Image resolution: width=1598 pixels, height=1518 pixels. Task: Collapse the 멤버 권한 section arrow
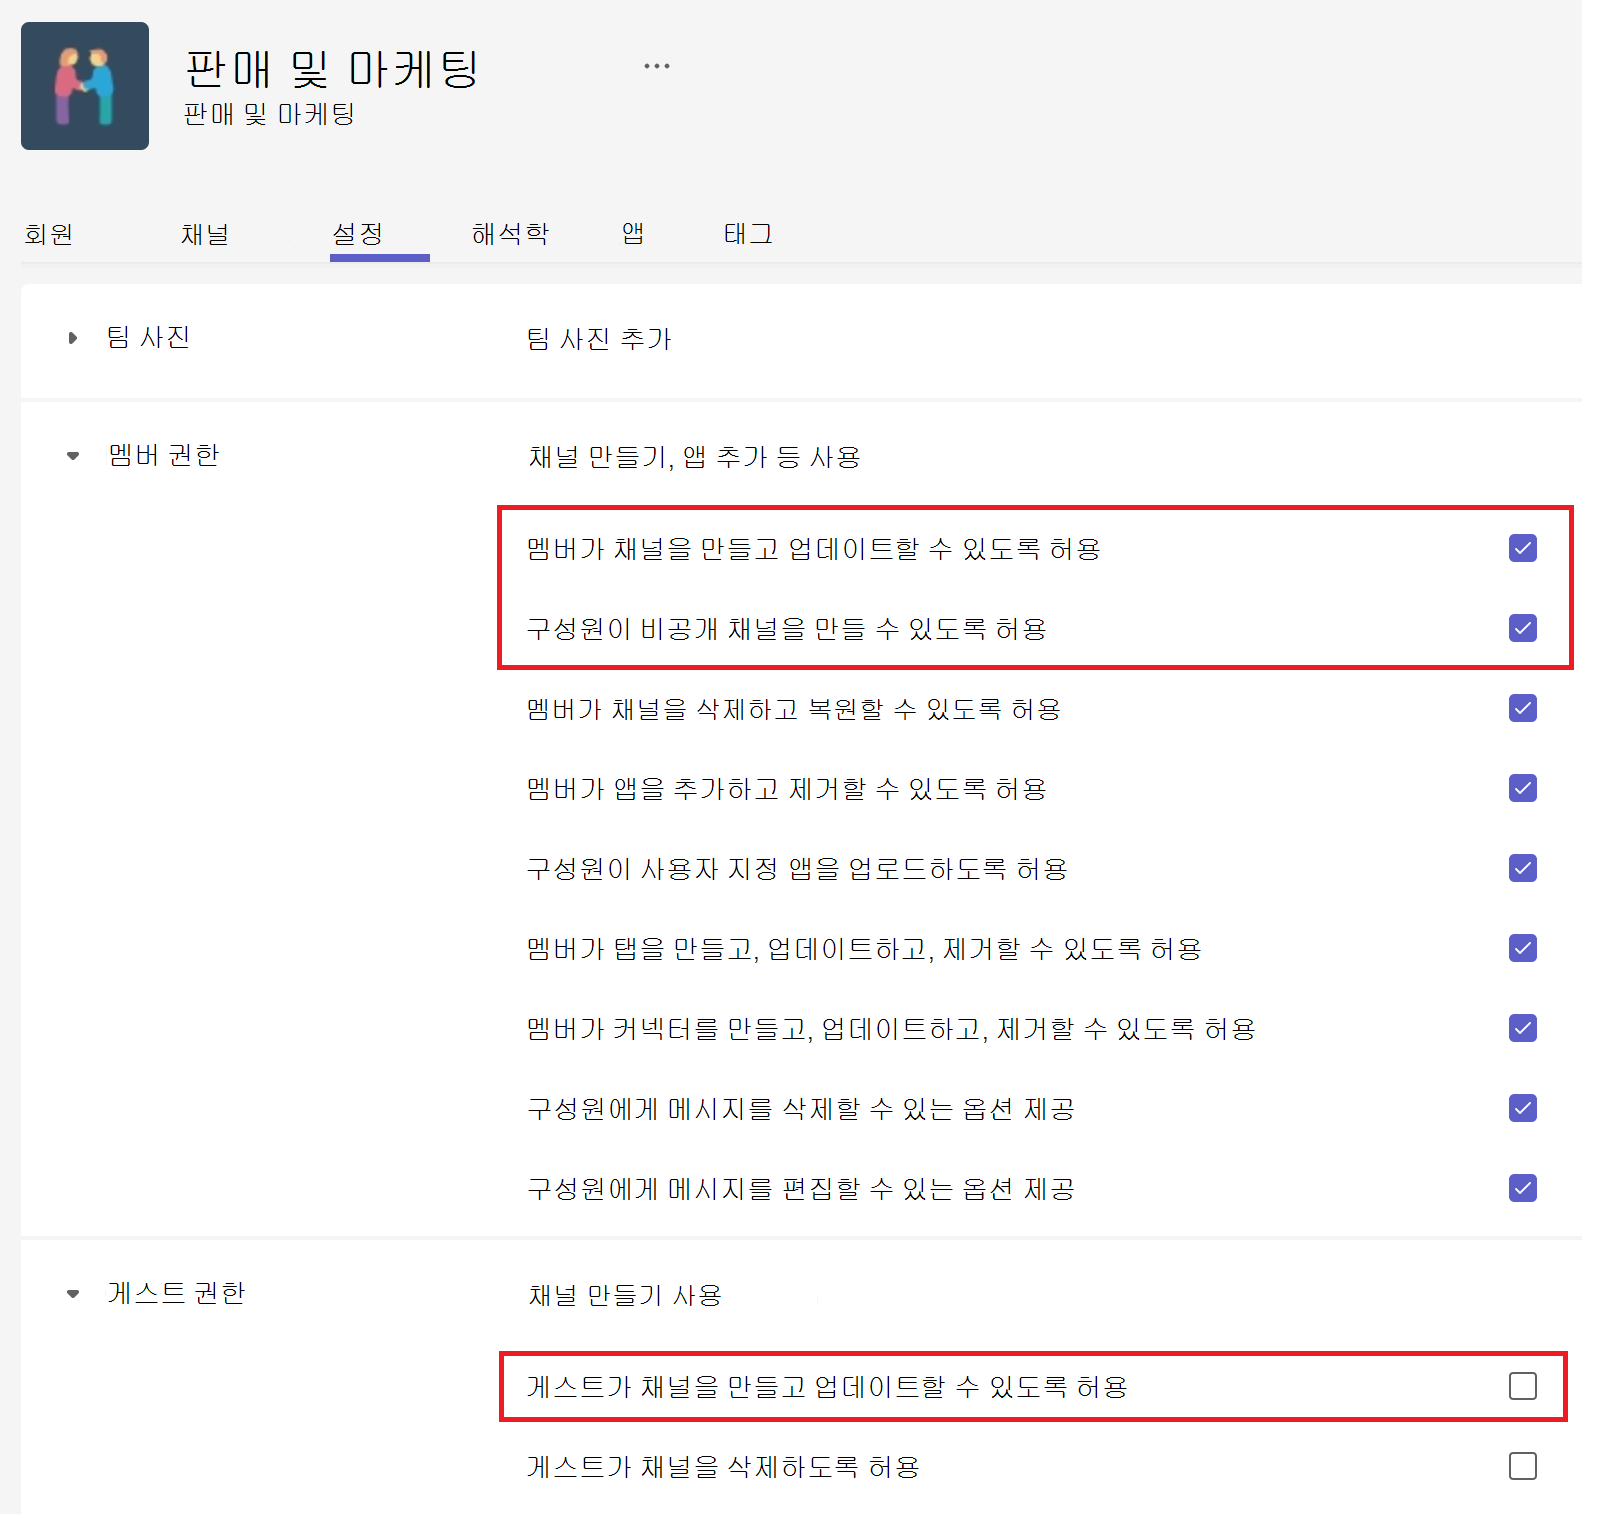[72, 456]
